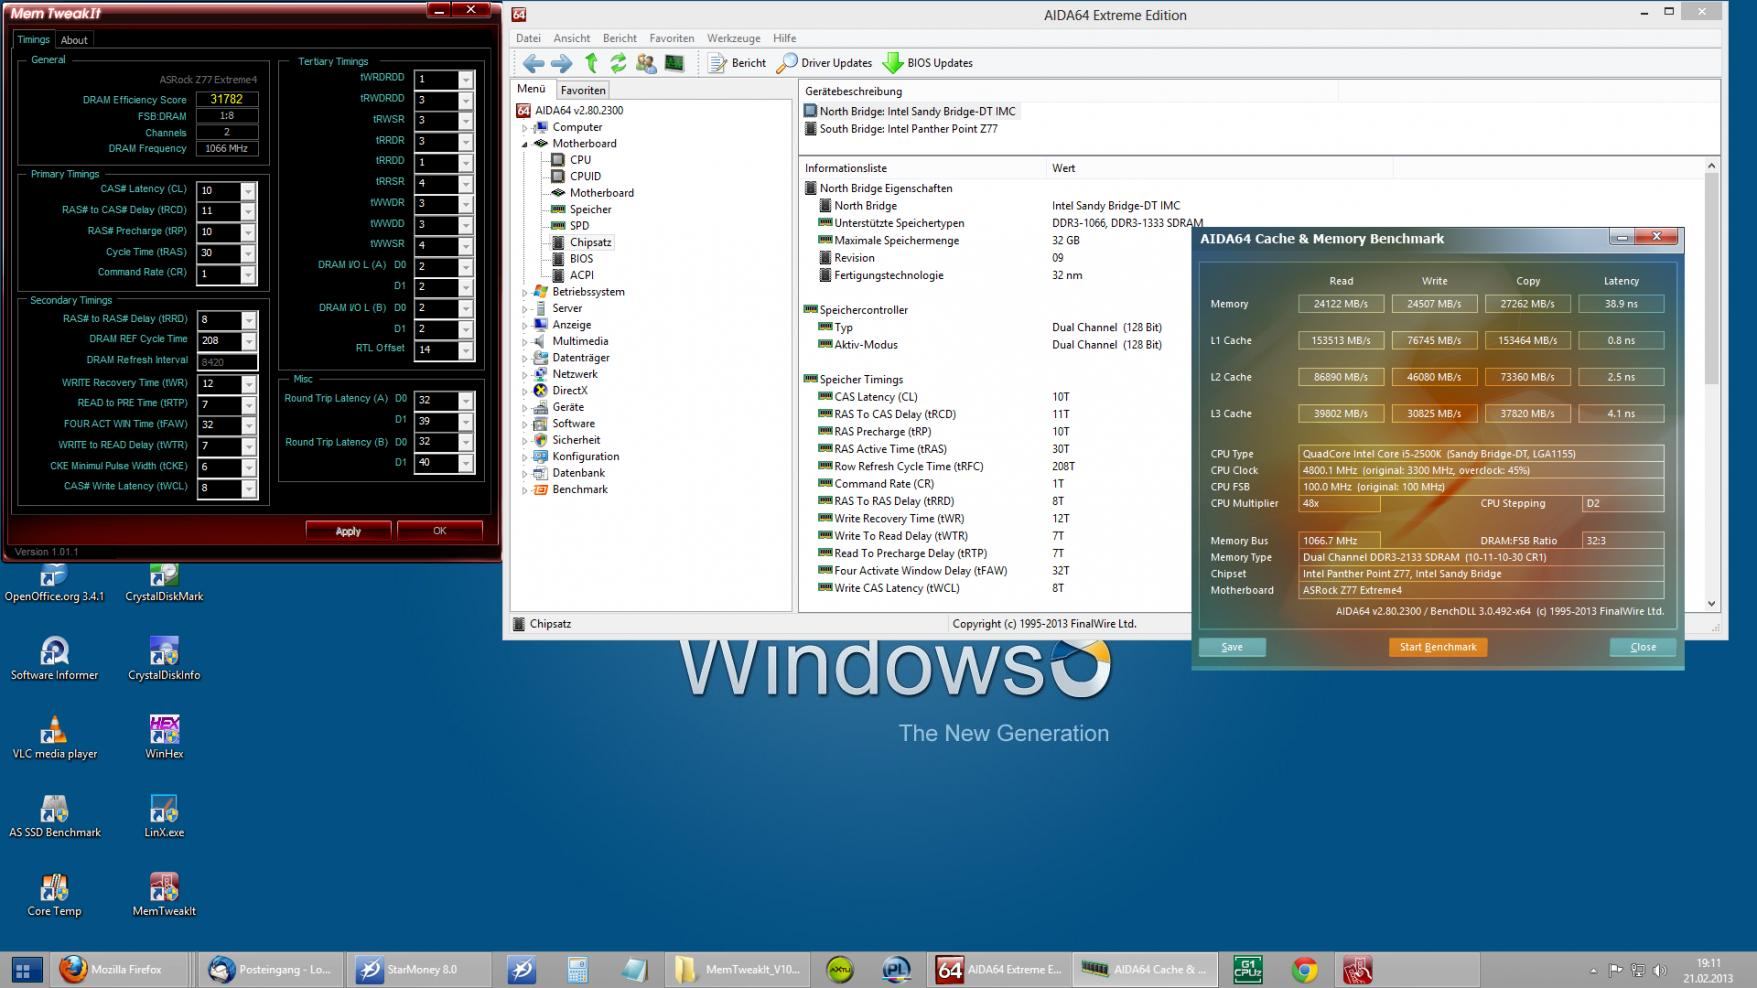Select ACPI in the Motherboard tree
Image resolution: width=1757 pixels, height=988 pixels.
581,275
